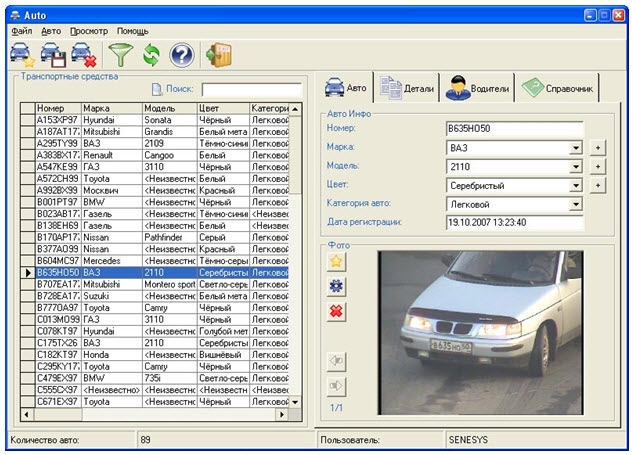This screenshot has width=633, height=455.
Task: Switch to the Авто tab
Action: 346,87
